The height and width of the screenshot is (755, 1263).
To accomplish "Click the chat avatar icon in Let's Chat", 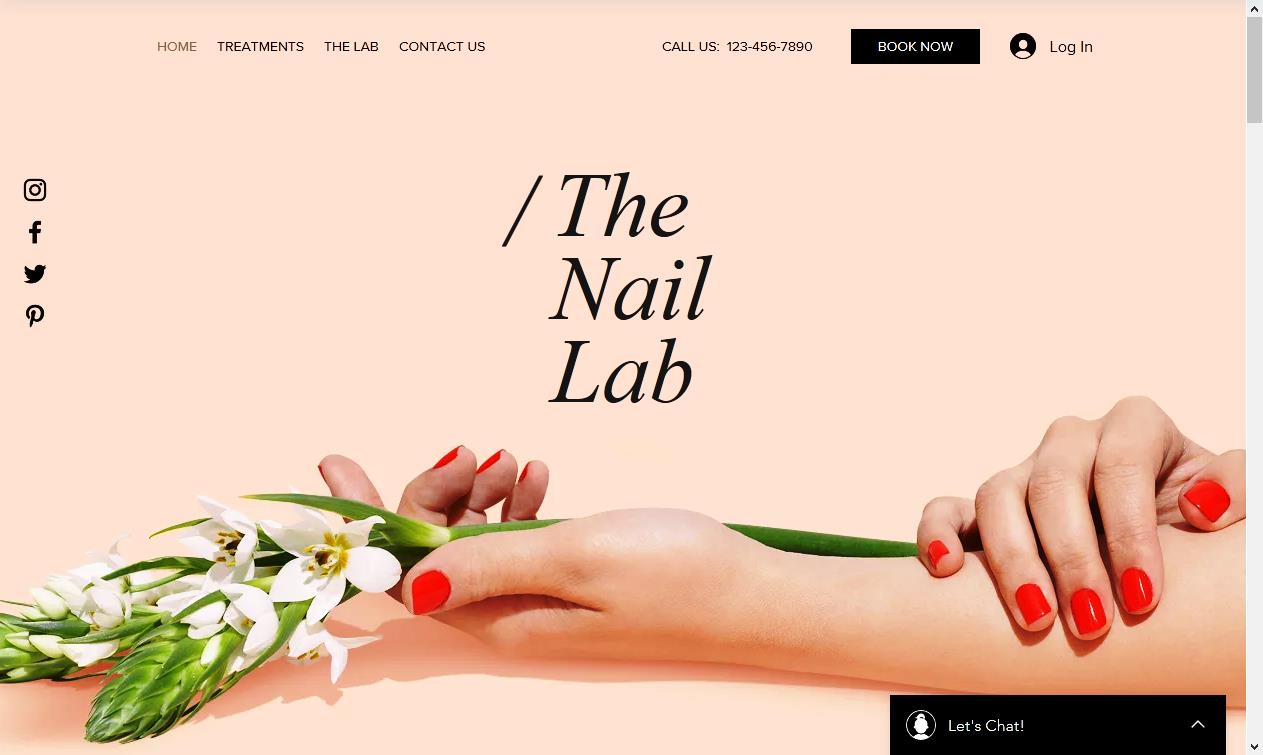I will tap(921, 725).
